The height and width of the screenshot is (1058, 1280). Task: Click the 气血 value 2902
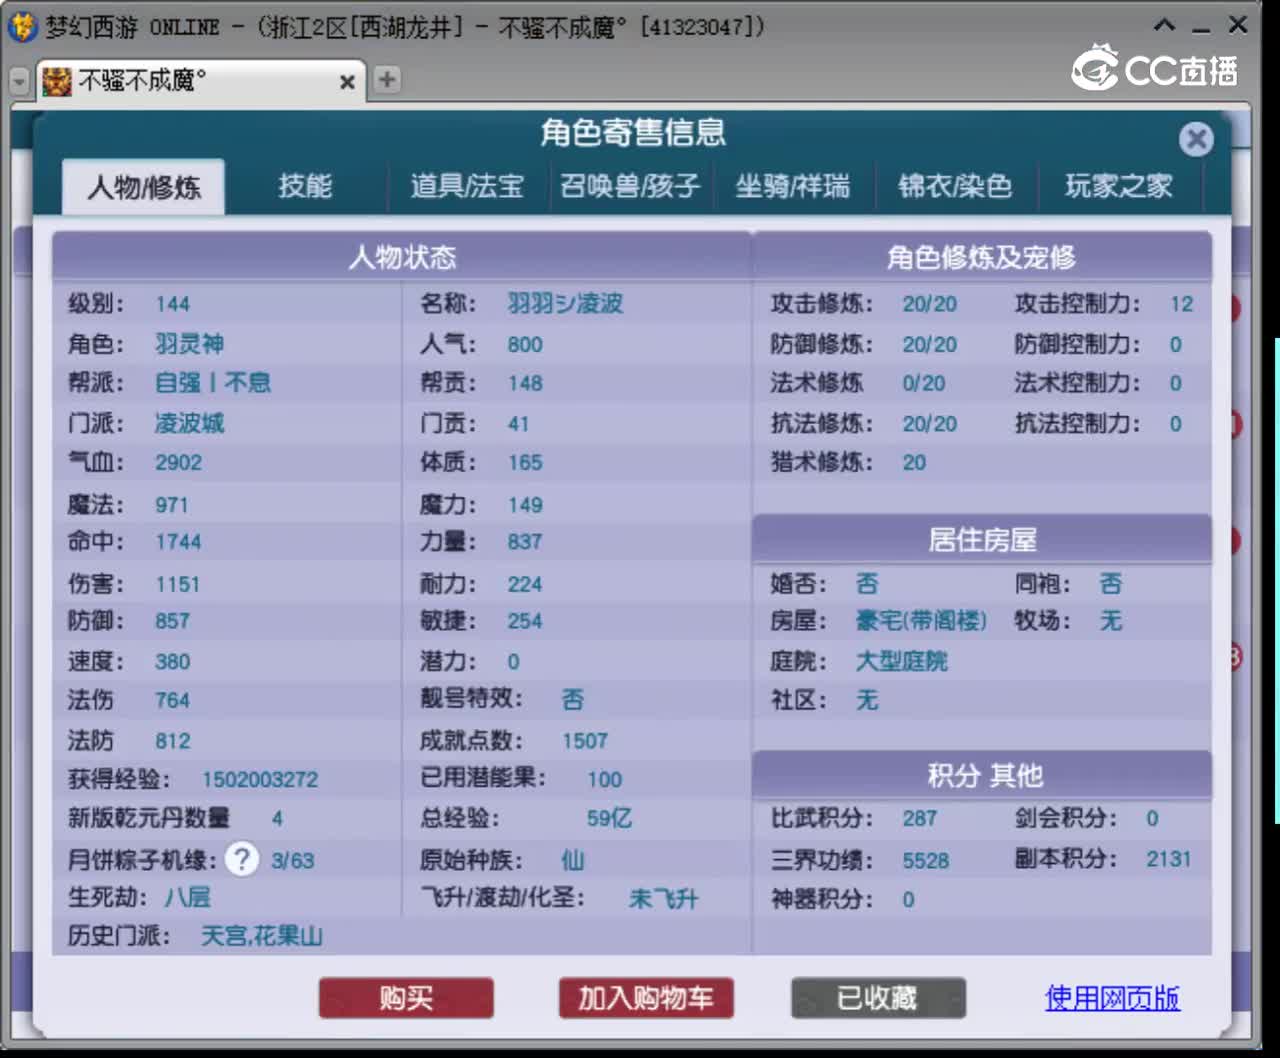coord(178,463)
